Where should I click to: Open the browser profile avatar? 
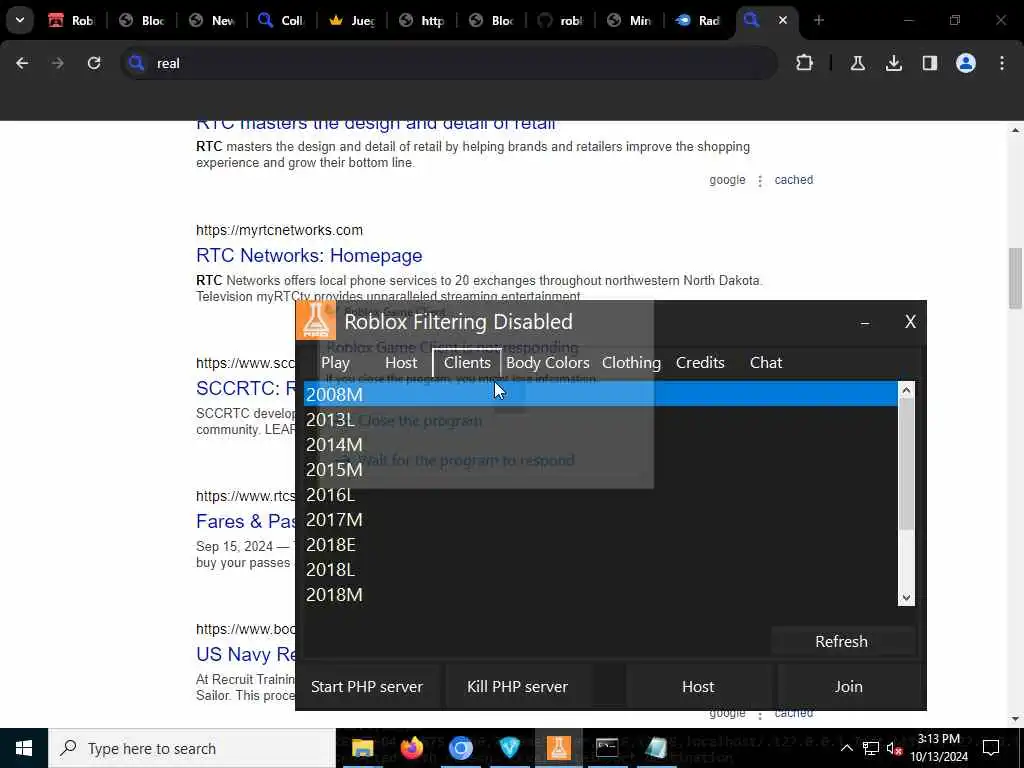coord(965,63)
